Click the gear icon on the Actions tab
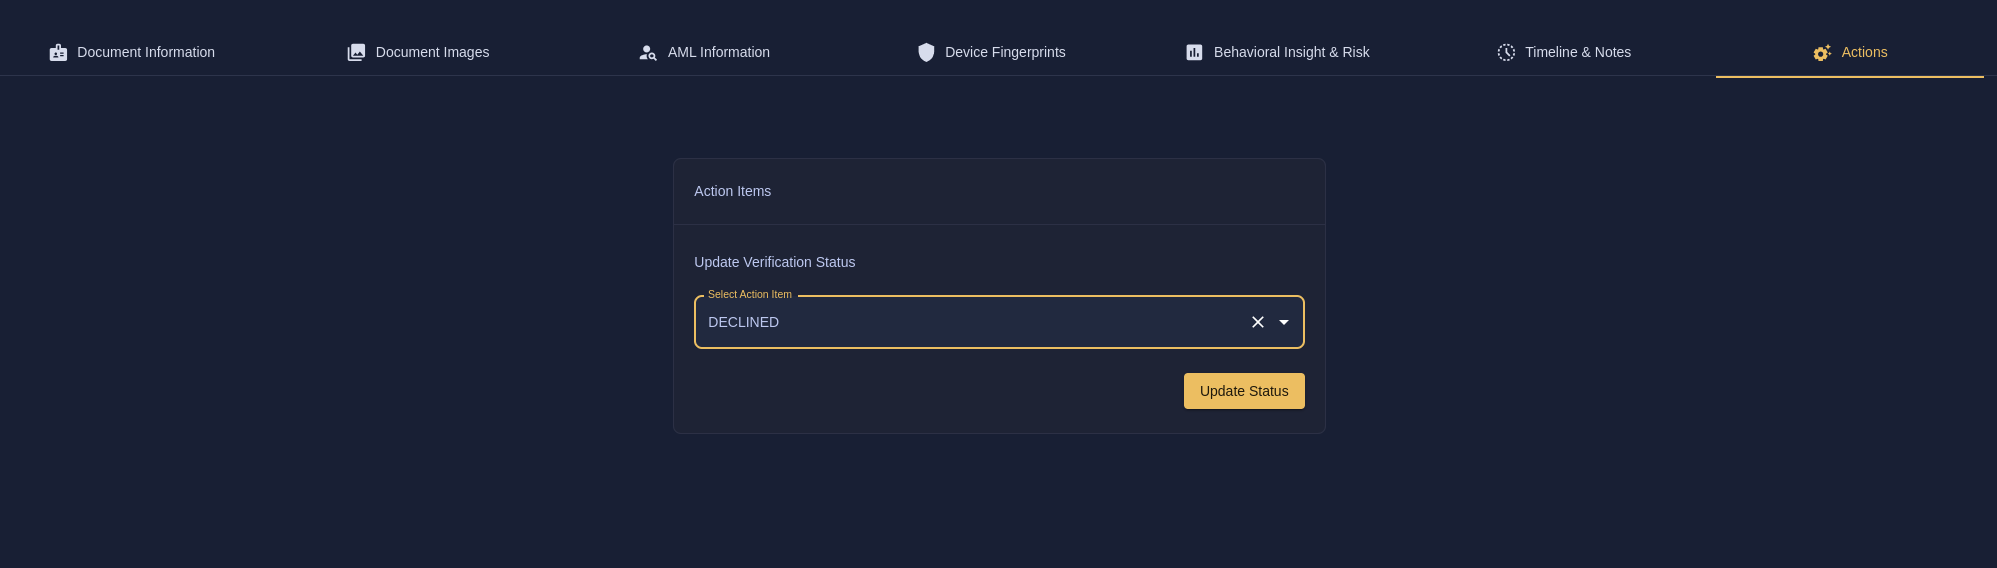The width and height of the screenshot is (1997, 568). (1822, 53)
